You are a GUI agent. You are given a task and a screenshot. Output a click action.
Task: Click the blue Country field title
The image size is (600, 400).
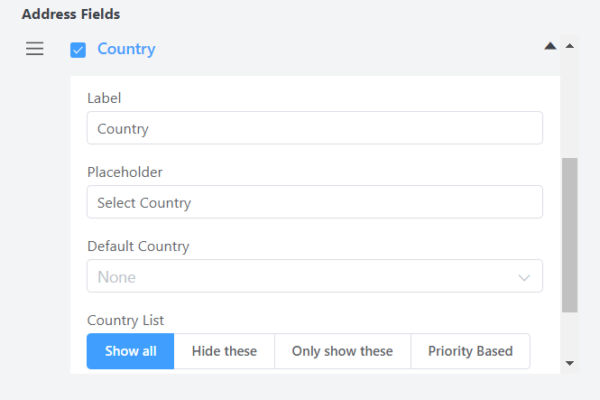[x=126, y=49]
